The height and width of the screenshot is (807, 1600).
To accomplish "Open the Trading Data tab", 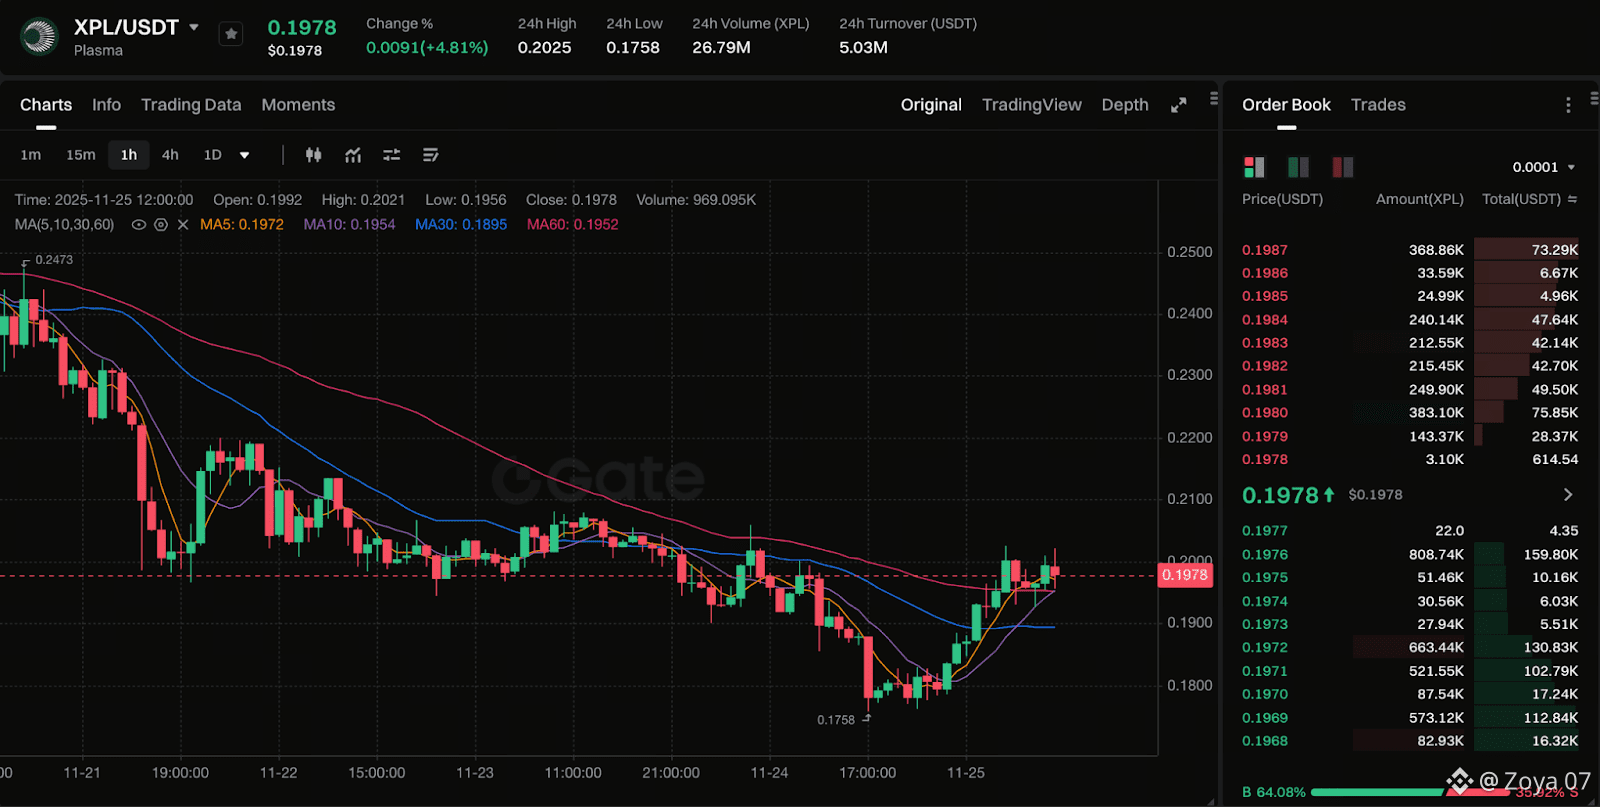I will [x=191, y=105].
